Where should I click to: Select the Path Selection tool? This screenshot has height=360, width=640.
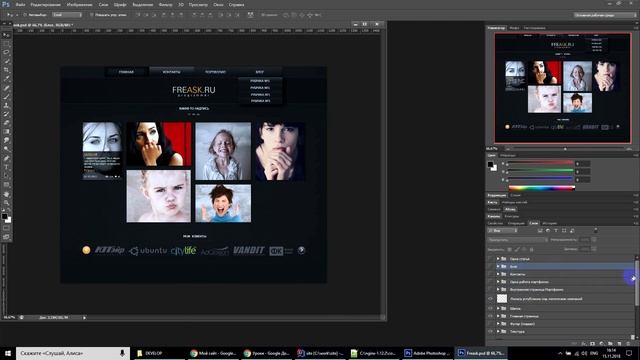pyautogui.click(x=6, y=176)
